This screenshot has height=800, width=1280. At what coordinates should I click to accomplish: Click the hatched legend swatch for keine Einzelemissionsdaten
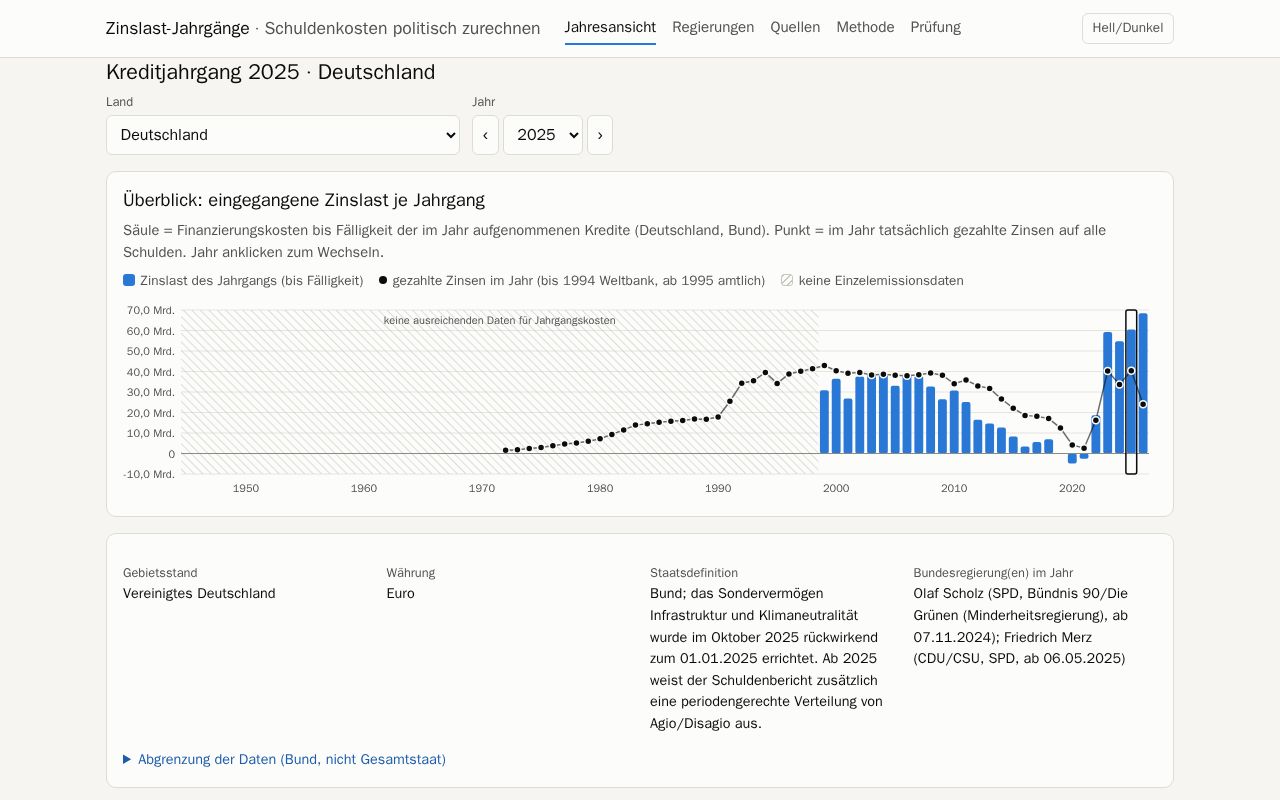[x=787, y=280]
